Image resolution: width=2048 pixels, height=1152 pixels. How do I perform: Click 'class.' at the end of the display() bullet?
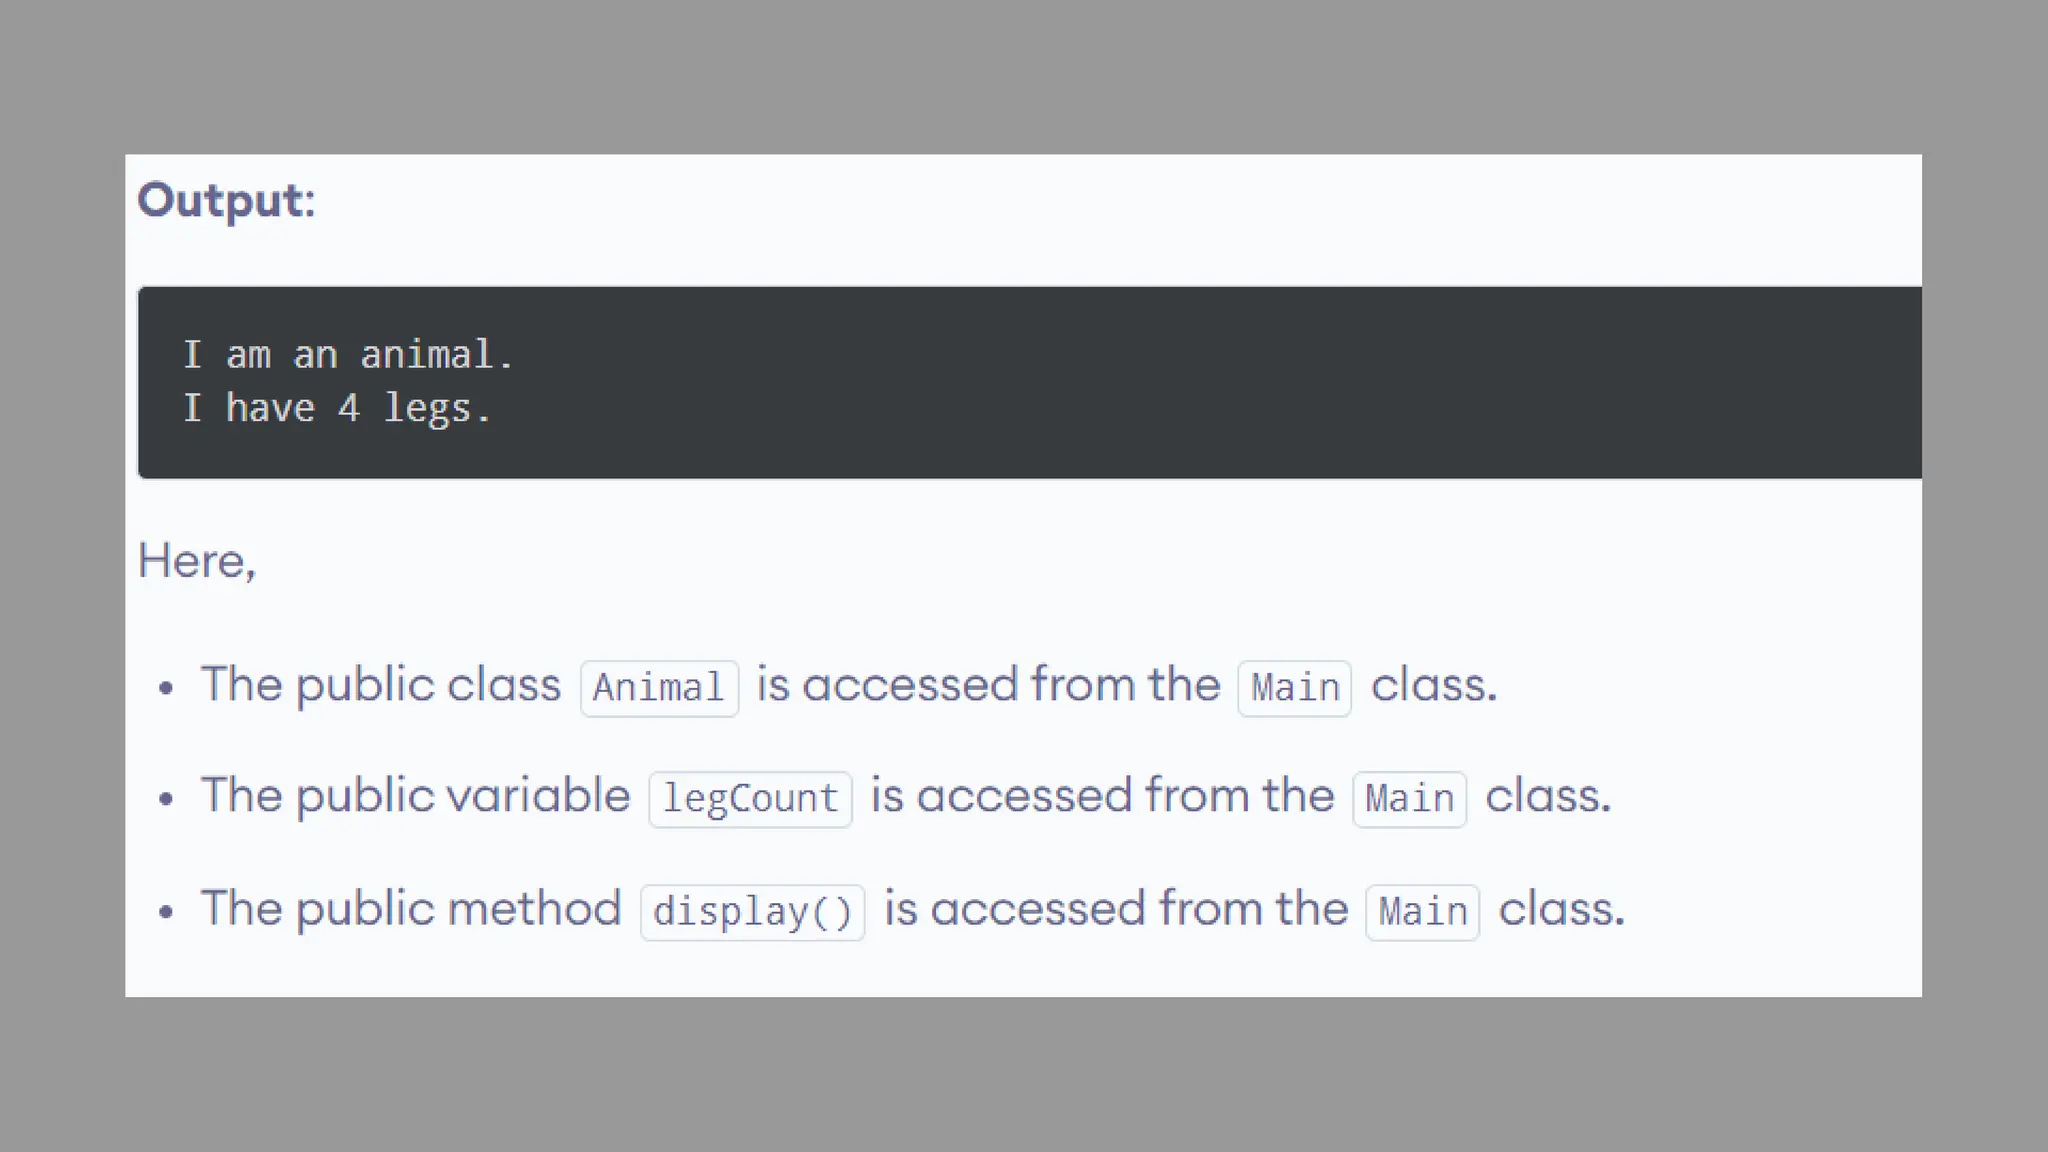(x=1561, y=909)
